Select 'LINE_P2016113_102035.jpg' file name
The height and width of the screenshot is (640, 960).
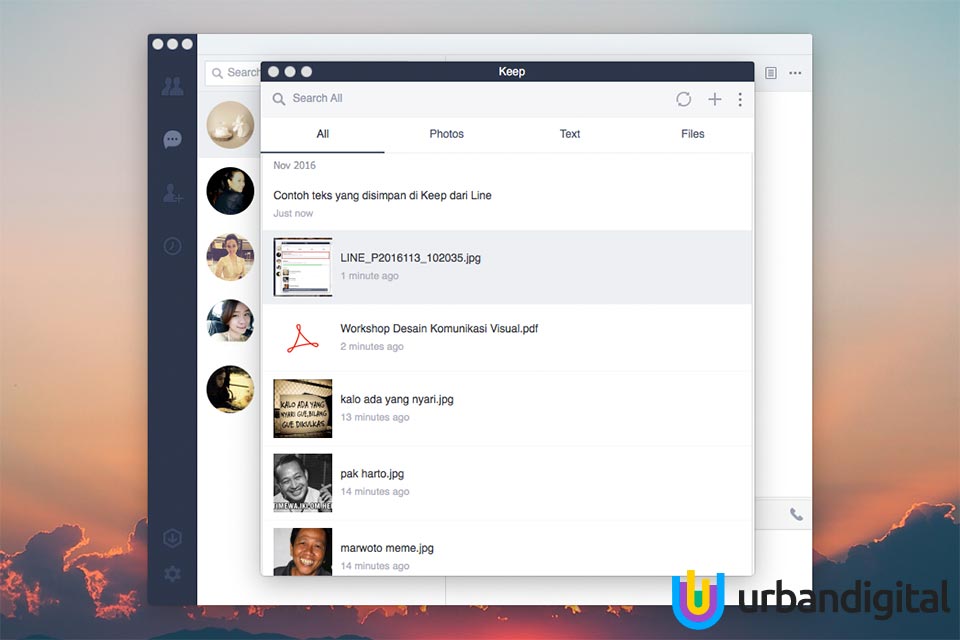tap(410, 258)
